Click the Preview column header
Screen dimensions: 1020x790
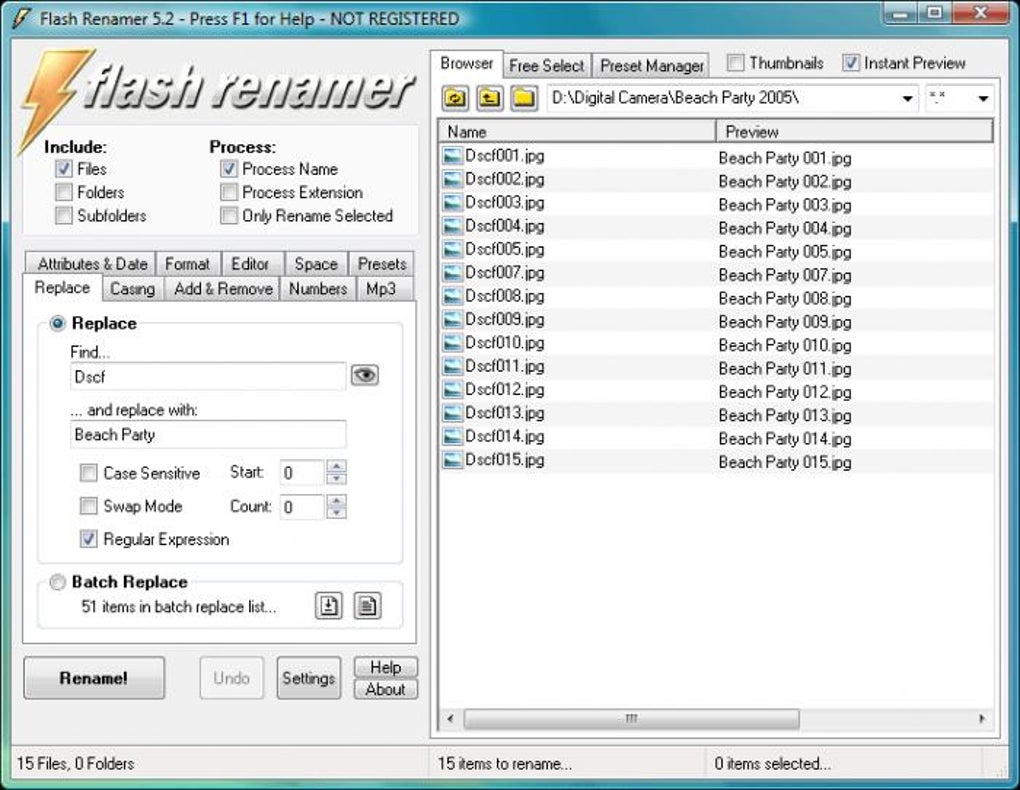(855, 131)
